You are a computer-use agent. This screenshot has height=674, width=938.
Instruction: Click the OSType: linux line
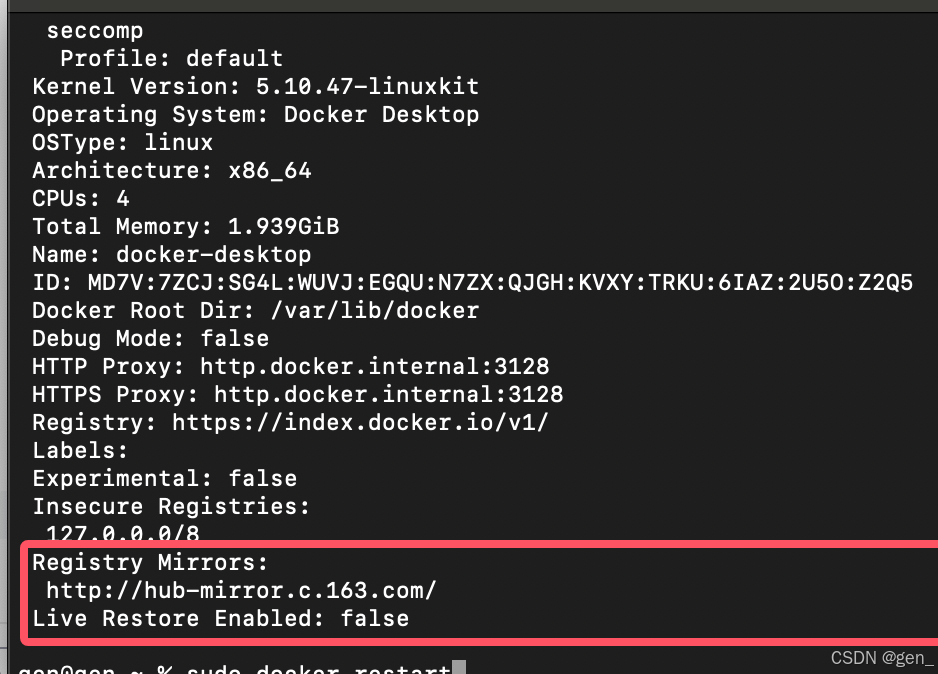point(122,142)
